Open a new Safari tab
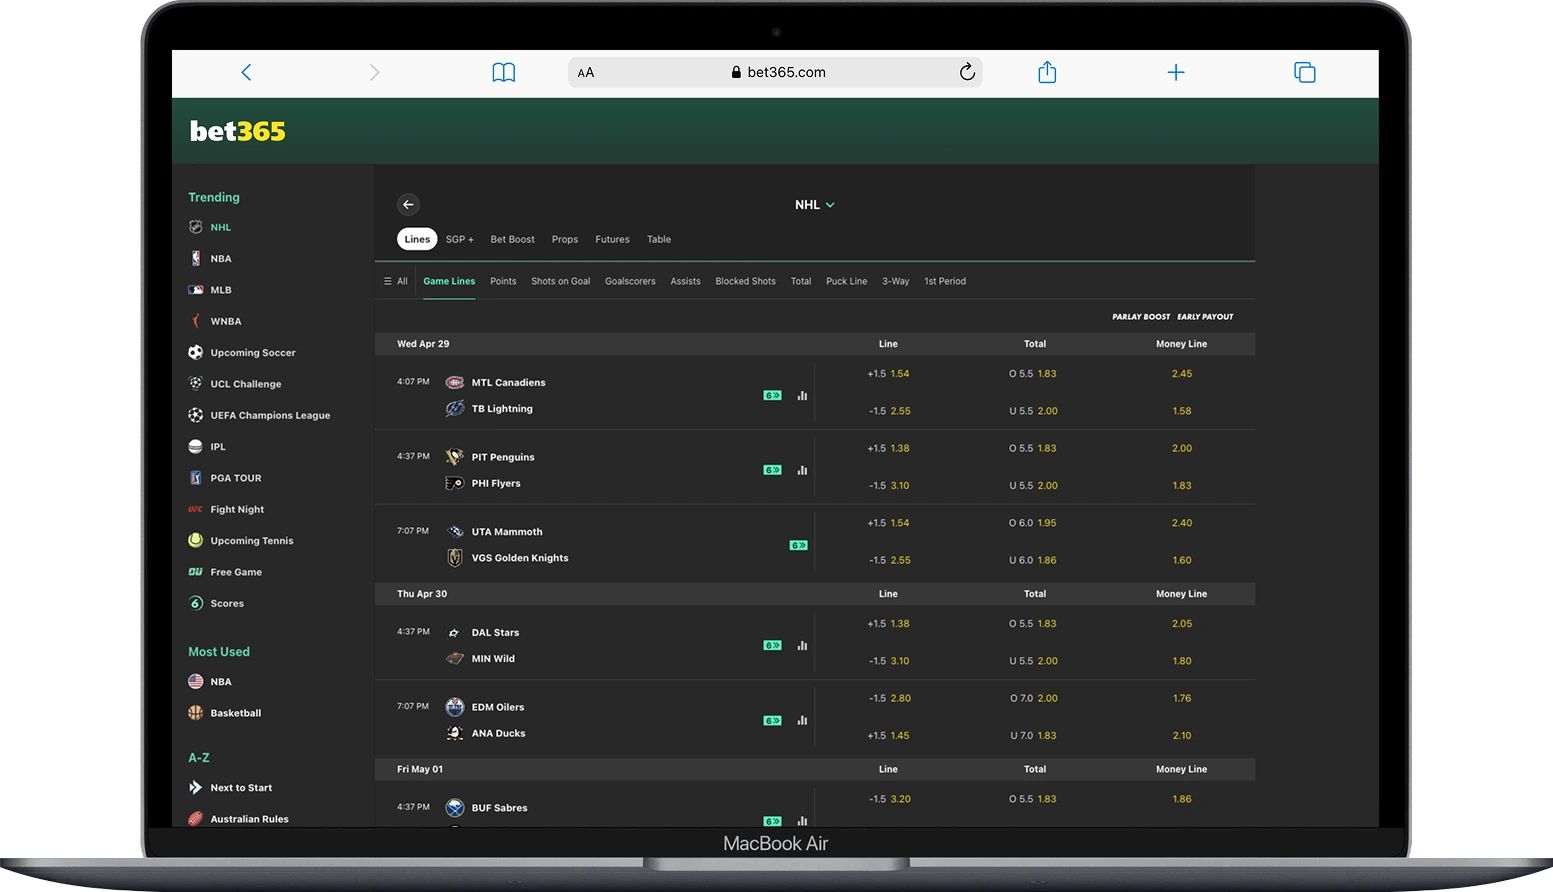Image resolution: width=1553 pixels, height=892 pixels. pos(1176,72)
